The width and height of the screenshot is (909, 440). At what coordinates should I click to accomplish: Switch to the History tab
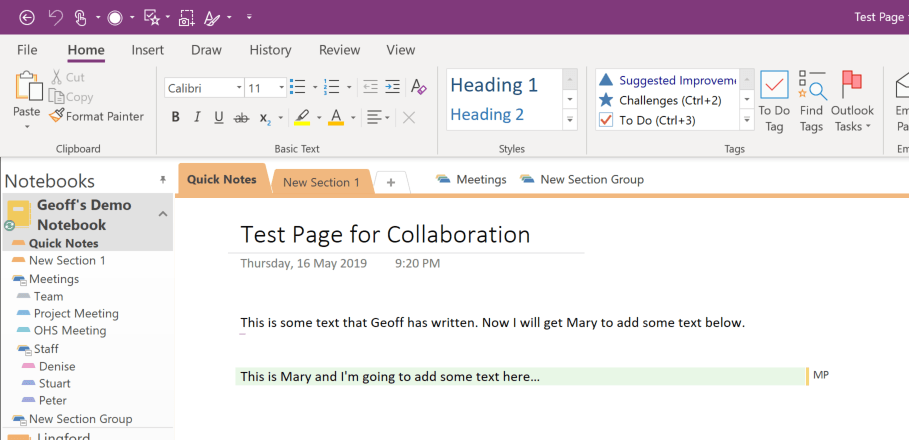tap(270, 50)
